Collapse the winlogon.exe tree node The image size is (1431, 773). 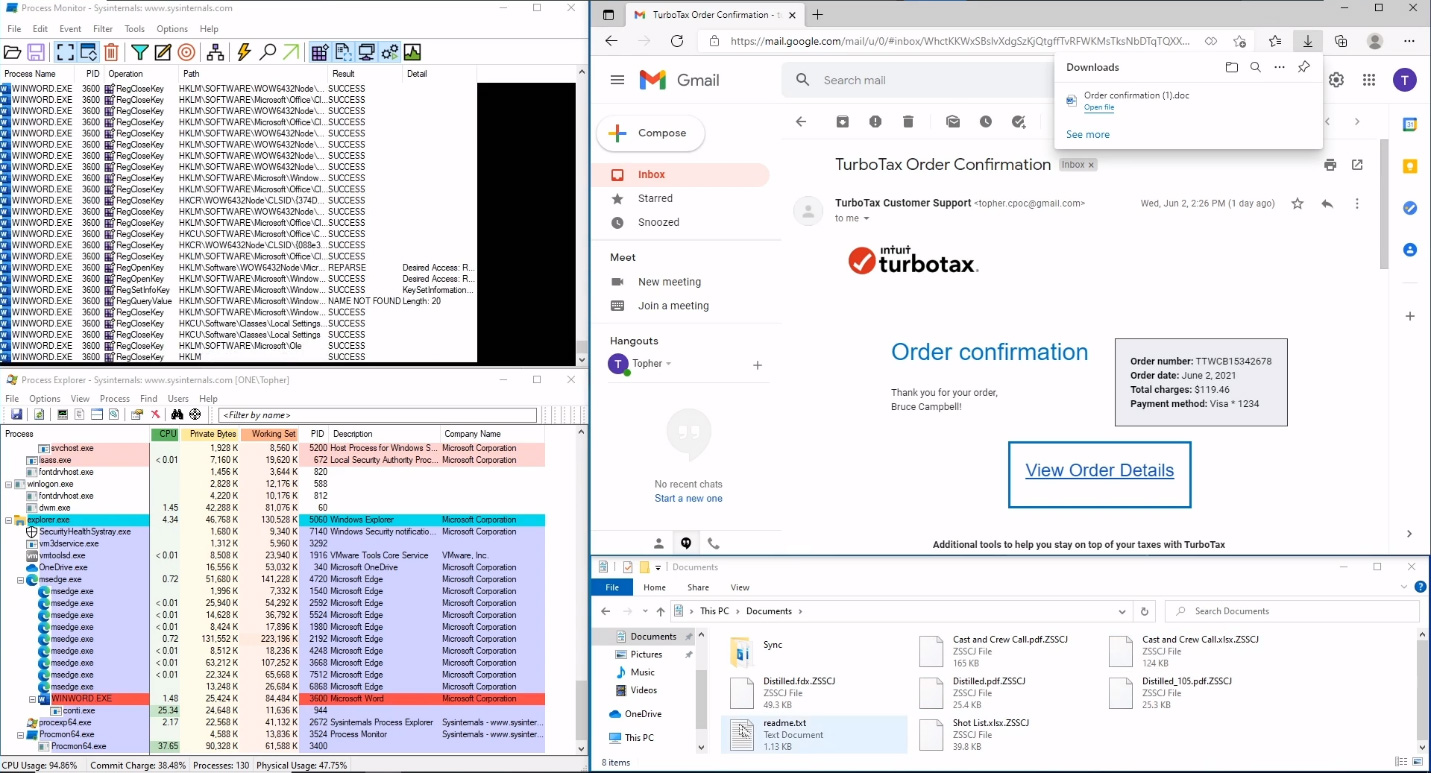click(x=9, y=484)
